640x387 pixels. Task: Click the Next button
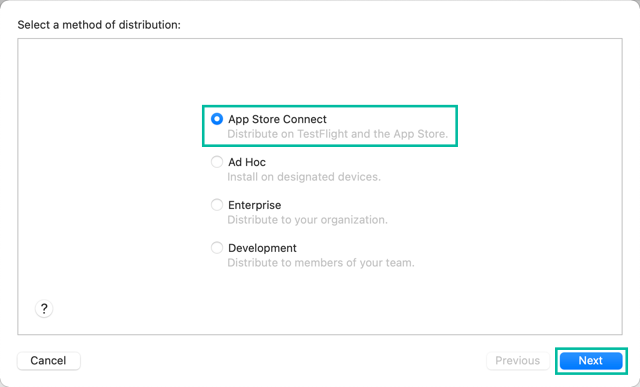tap(591, 361)
